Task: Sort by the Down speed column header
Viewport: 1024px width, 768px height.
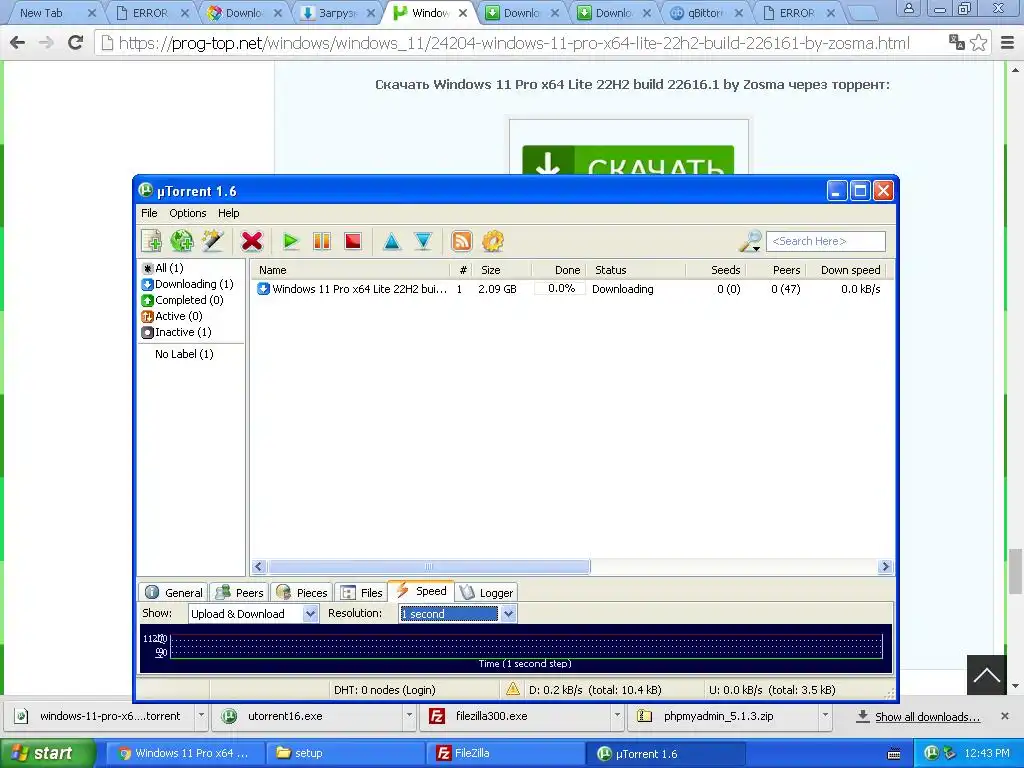Action: (x=846, y=270)
